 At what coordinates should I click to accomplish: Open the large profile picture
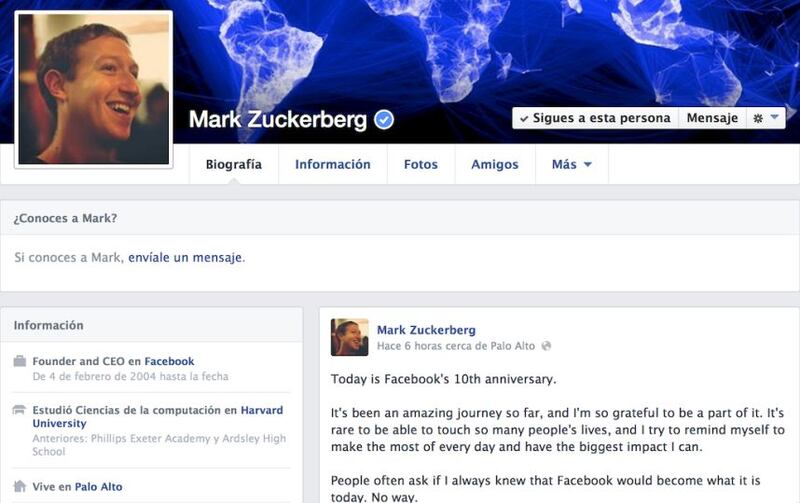coord(94,89)
